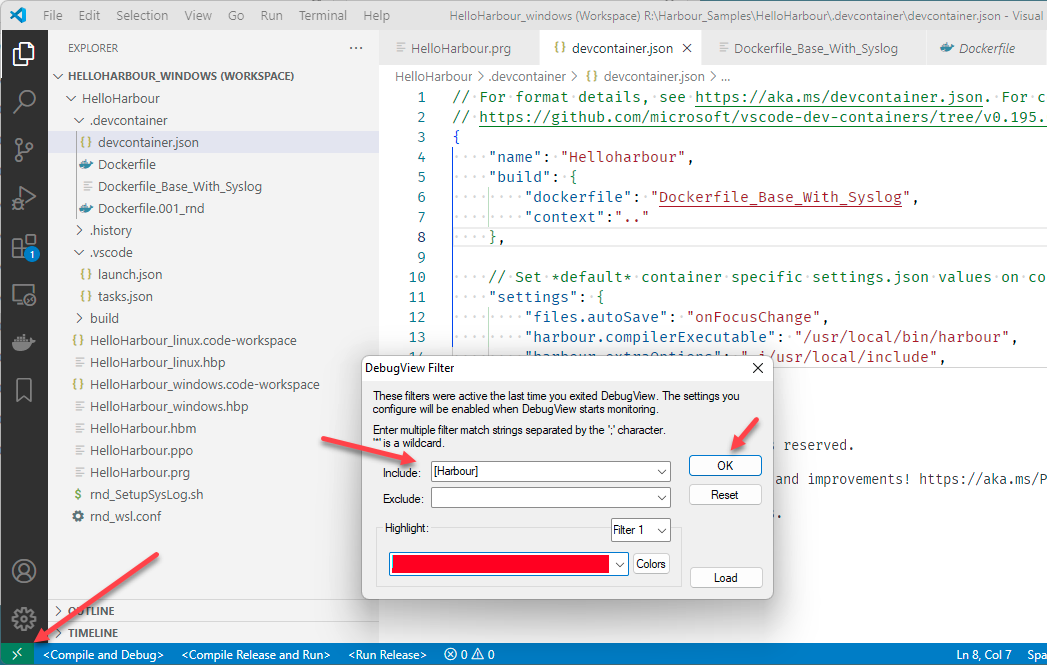Open the Filter 1 dropdown

(640, 530)
